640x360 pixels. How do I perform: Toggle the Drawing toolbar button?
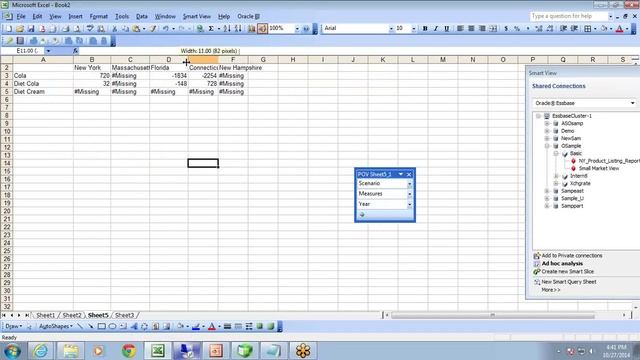[262, 29]
